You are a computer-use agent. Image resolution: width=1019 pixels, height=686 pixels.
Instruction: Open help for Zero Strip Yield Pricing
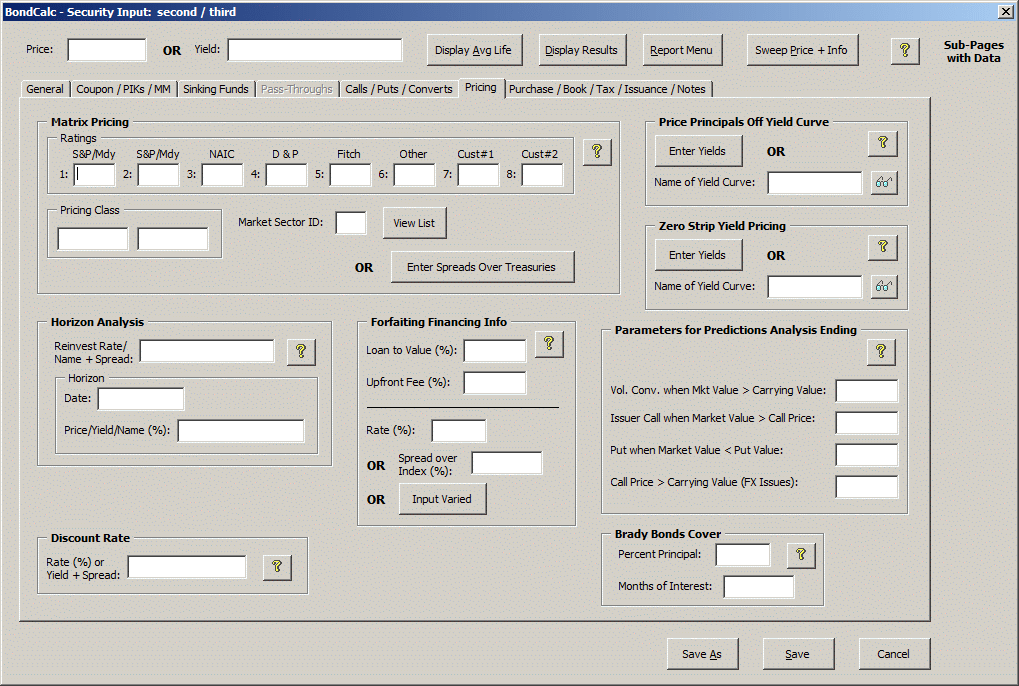[x=882, y=248]
